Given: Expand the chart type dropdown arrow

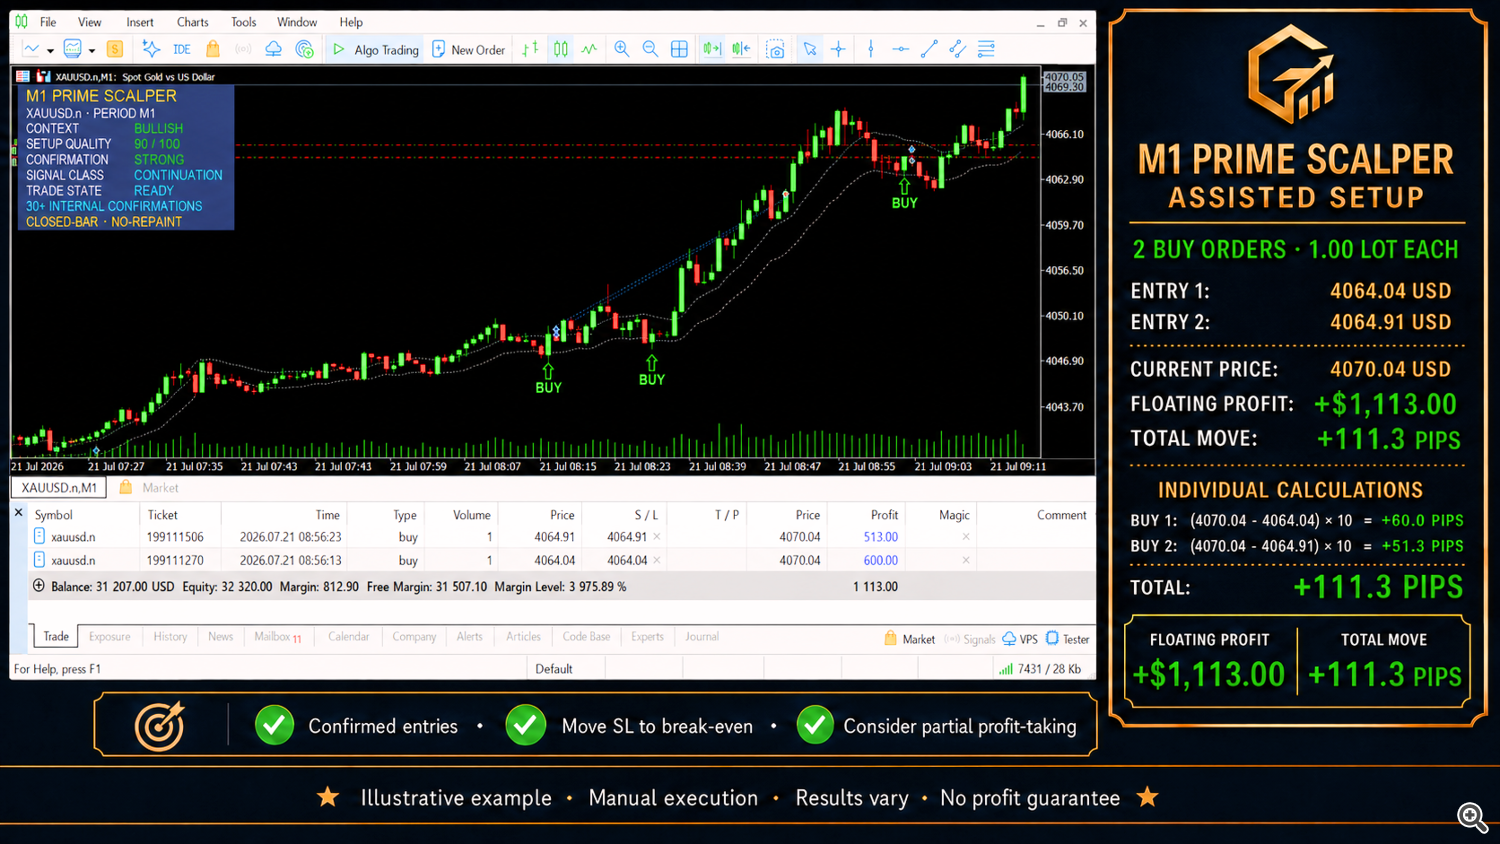Looking at the screenshot, I should [50, 50].
